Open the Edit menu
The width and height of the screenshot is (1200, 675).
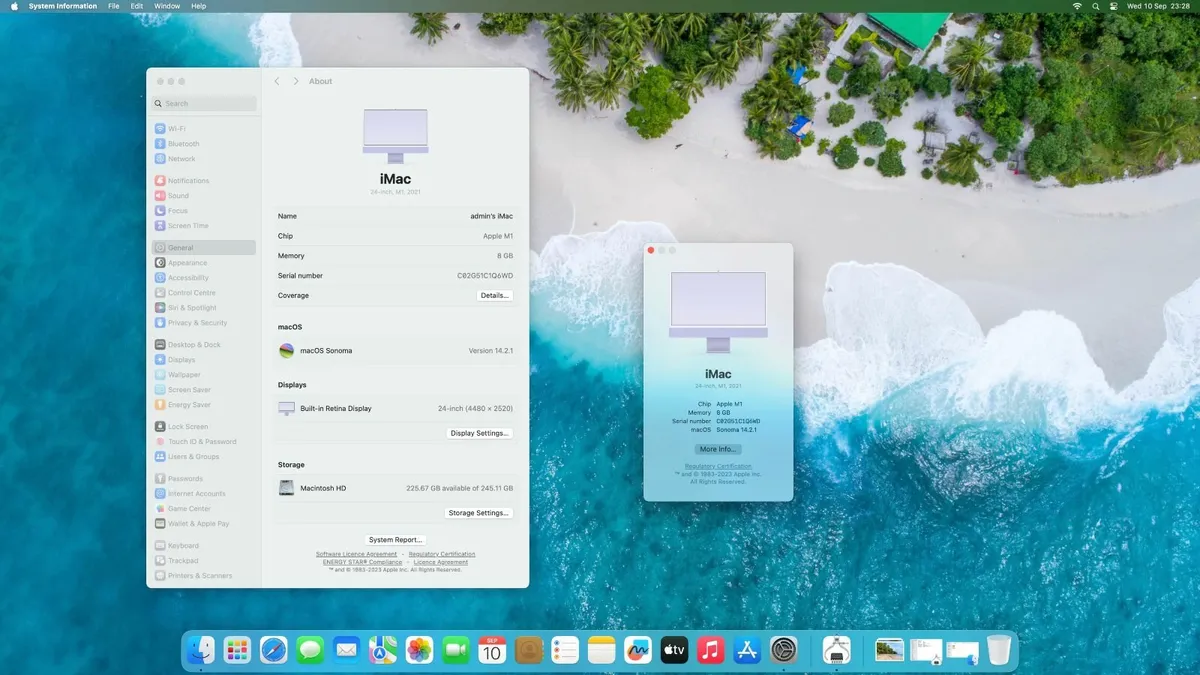tap(137, 6)
